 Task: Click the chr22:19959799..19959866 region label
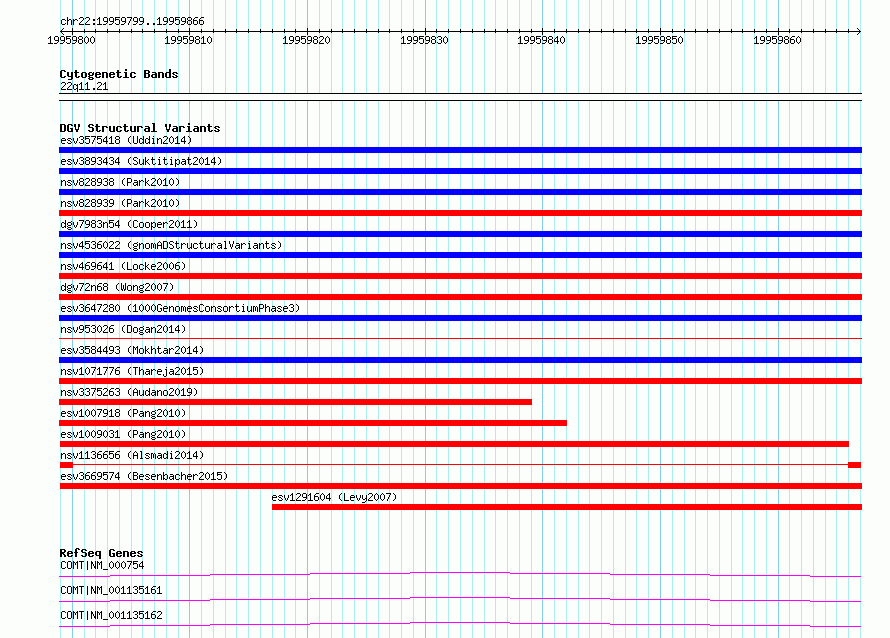click(x=132, y=21)
